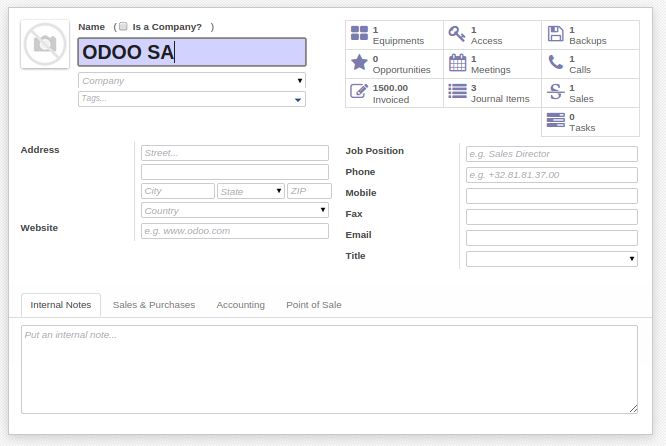
Task: Open the Journal Items list icon
Action: point(457,92)
